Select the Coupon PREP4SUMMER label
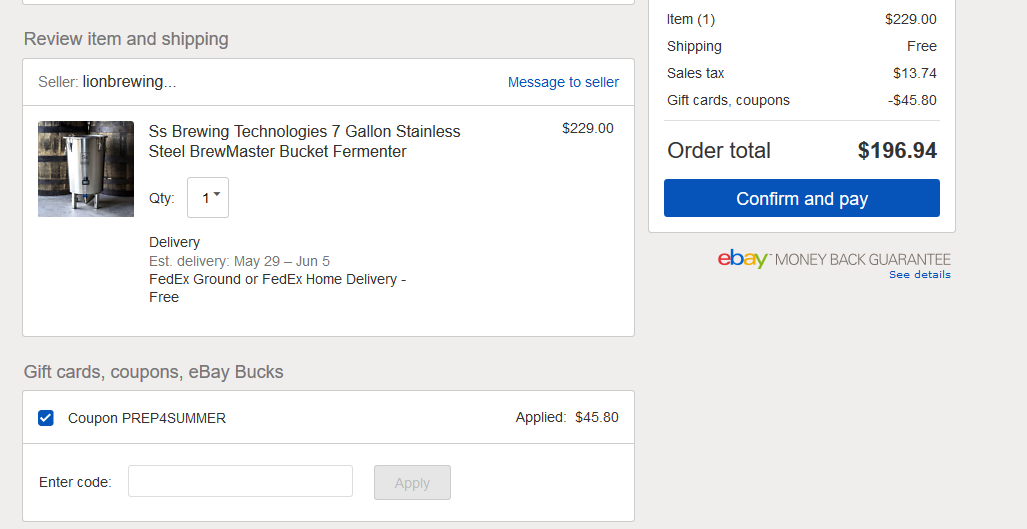This screenshot has height=529, width=1027. click(x=147, y=418)
